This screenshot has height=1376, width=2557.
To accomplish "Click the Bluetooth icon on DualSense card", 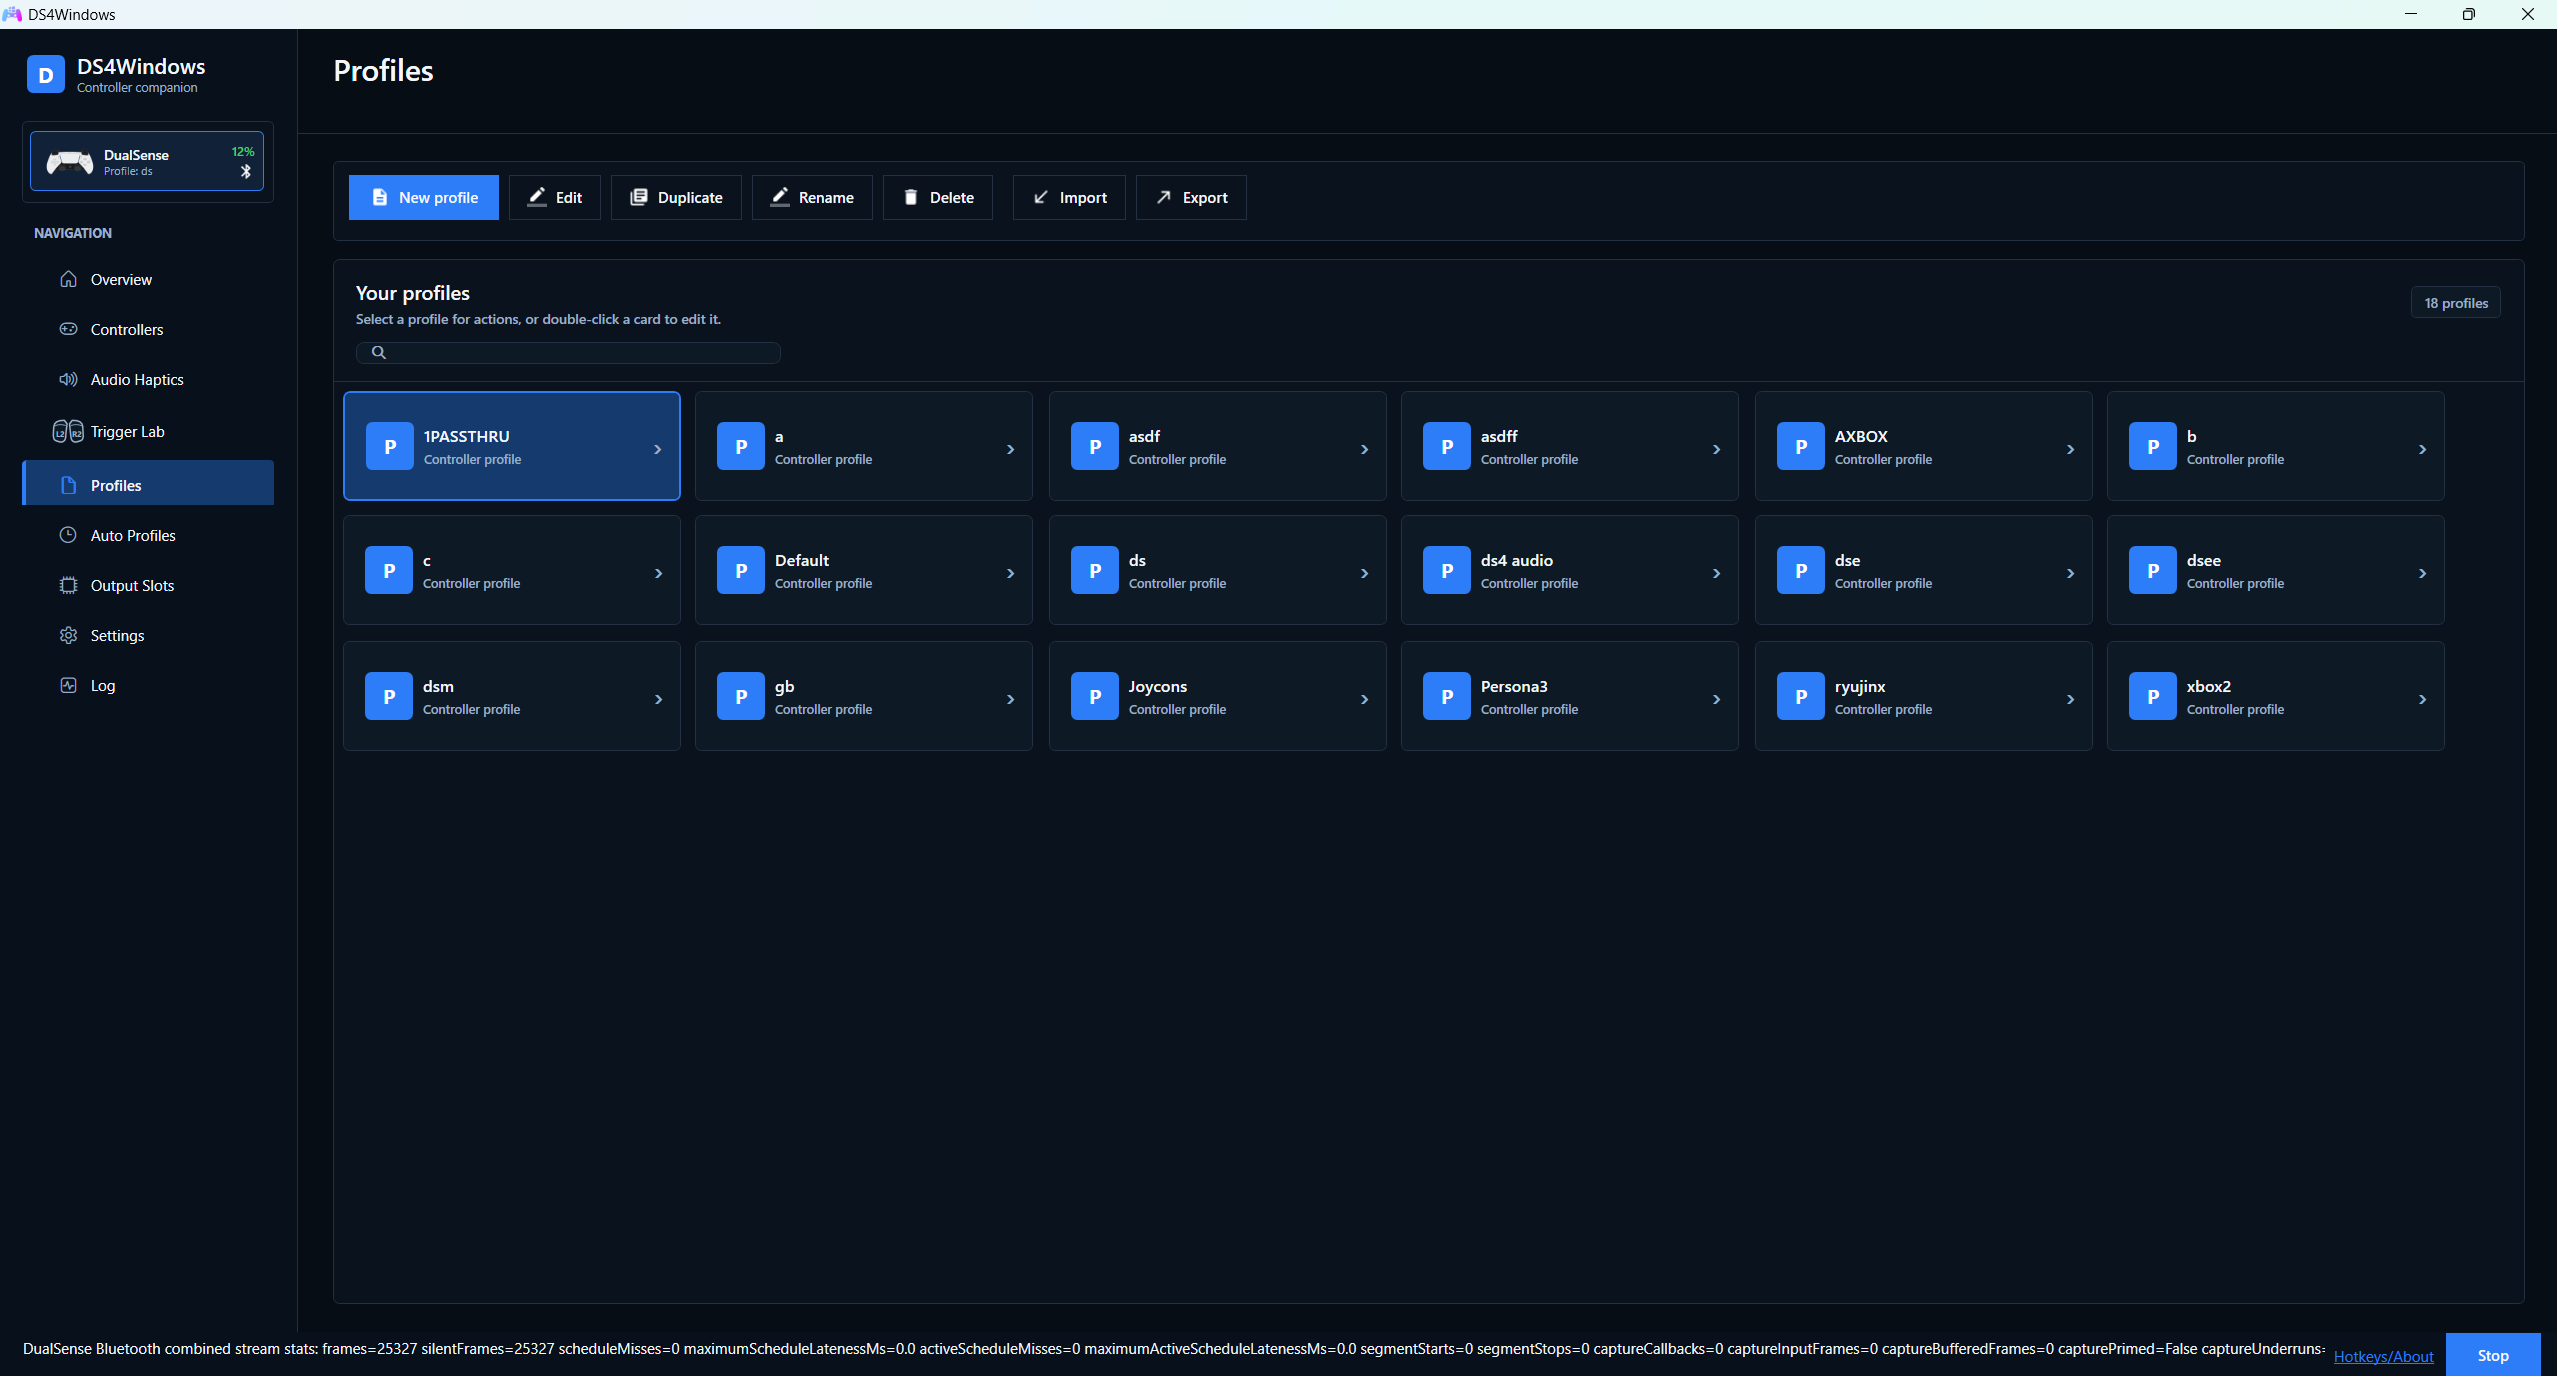I will (x=246, y=172).
